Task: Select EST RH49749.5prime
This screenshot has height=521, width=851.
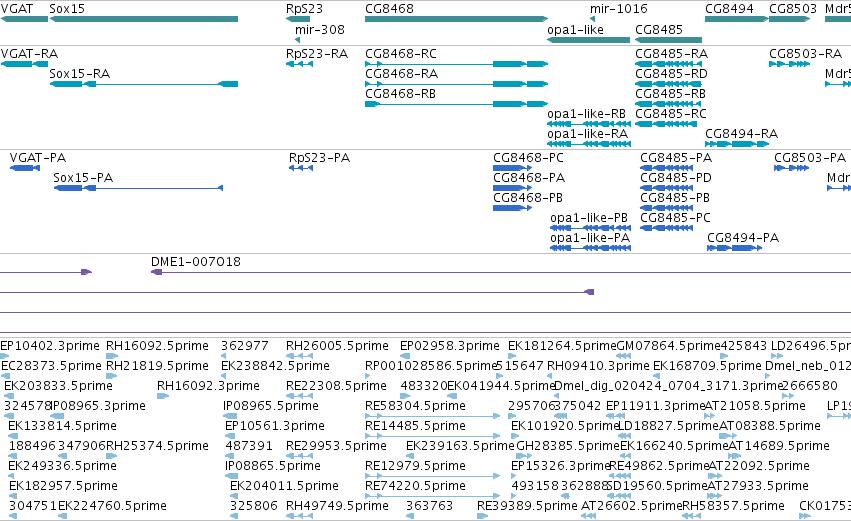Action: (x=337, y=507)
